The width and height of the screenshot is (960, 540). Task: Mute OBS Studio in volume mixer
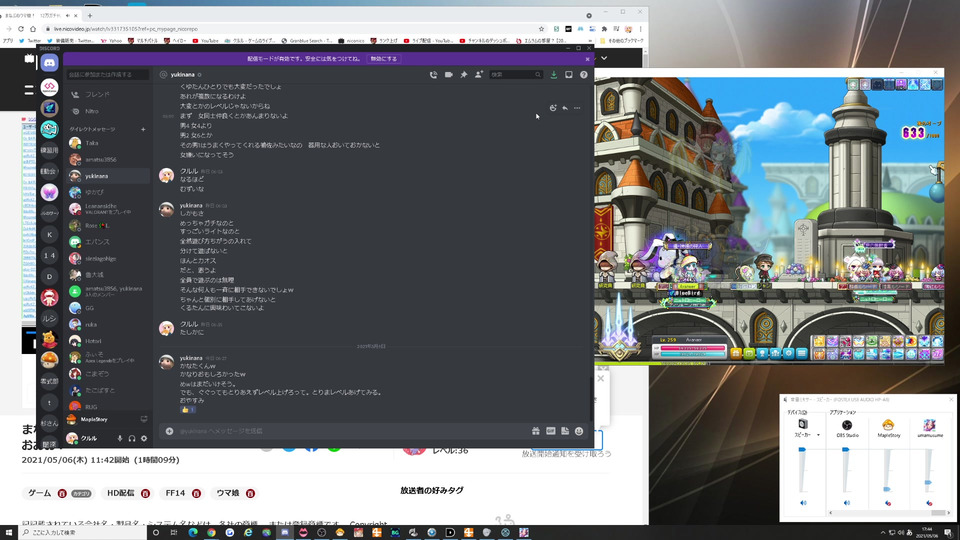[847, 503]
